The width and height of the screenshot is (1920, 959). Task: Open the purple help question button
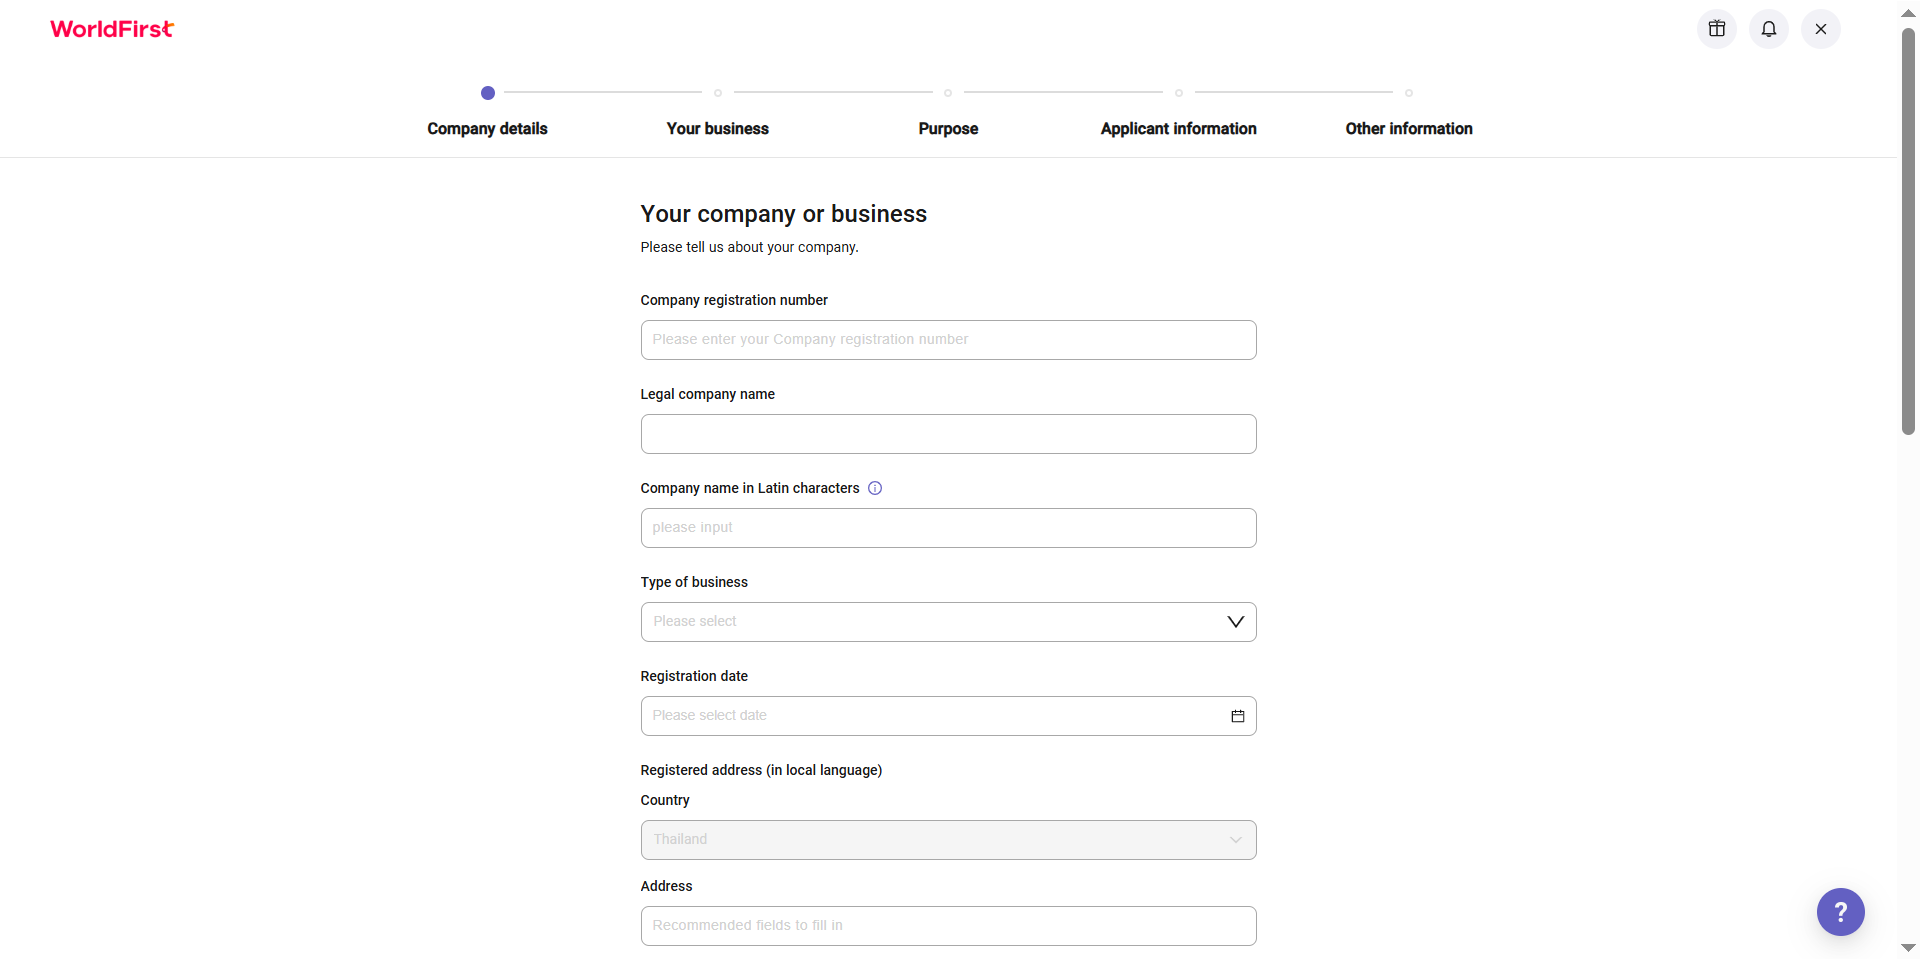(1840, 912)
